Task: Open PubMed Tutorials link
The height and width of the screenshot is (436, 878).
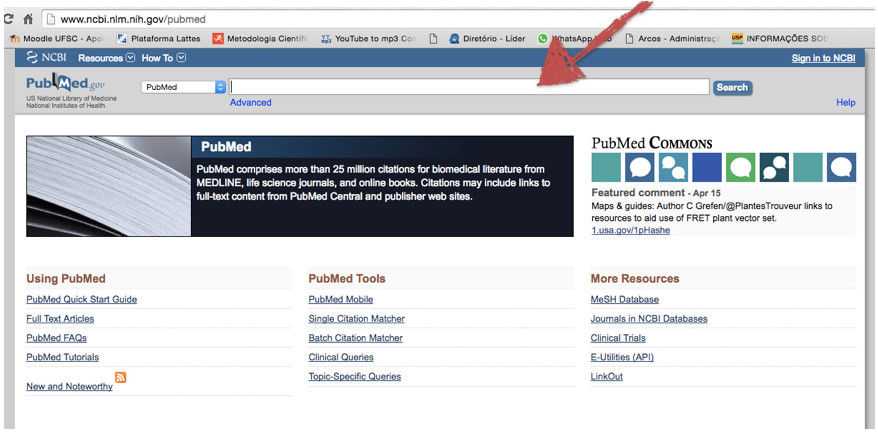Action: [63, 357]
